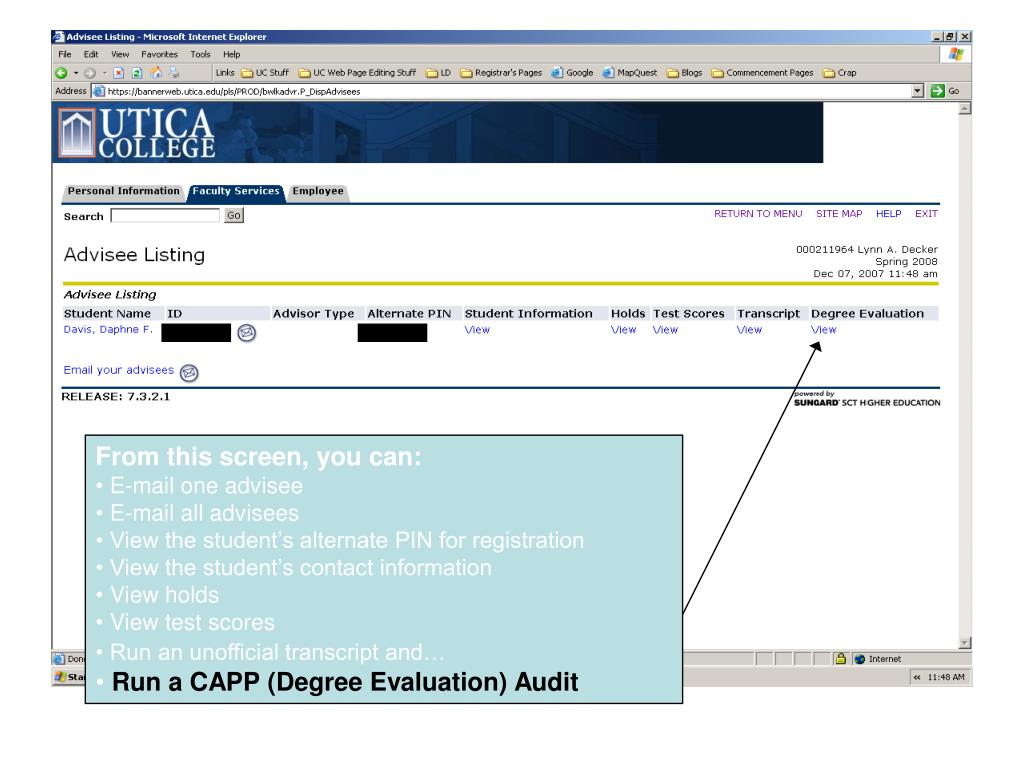Image resolution: width=1024 pixels, height=768 pixels.
Task: Select the Faculty Services tab
Action: (x=236, y=191)
